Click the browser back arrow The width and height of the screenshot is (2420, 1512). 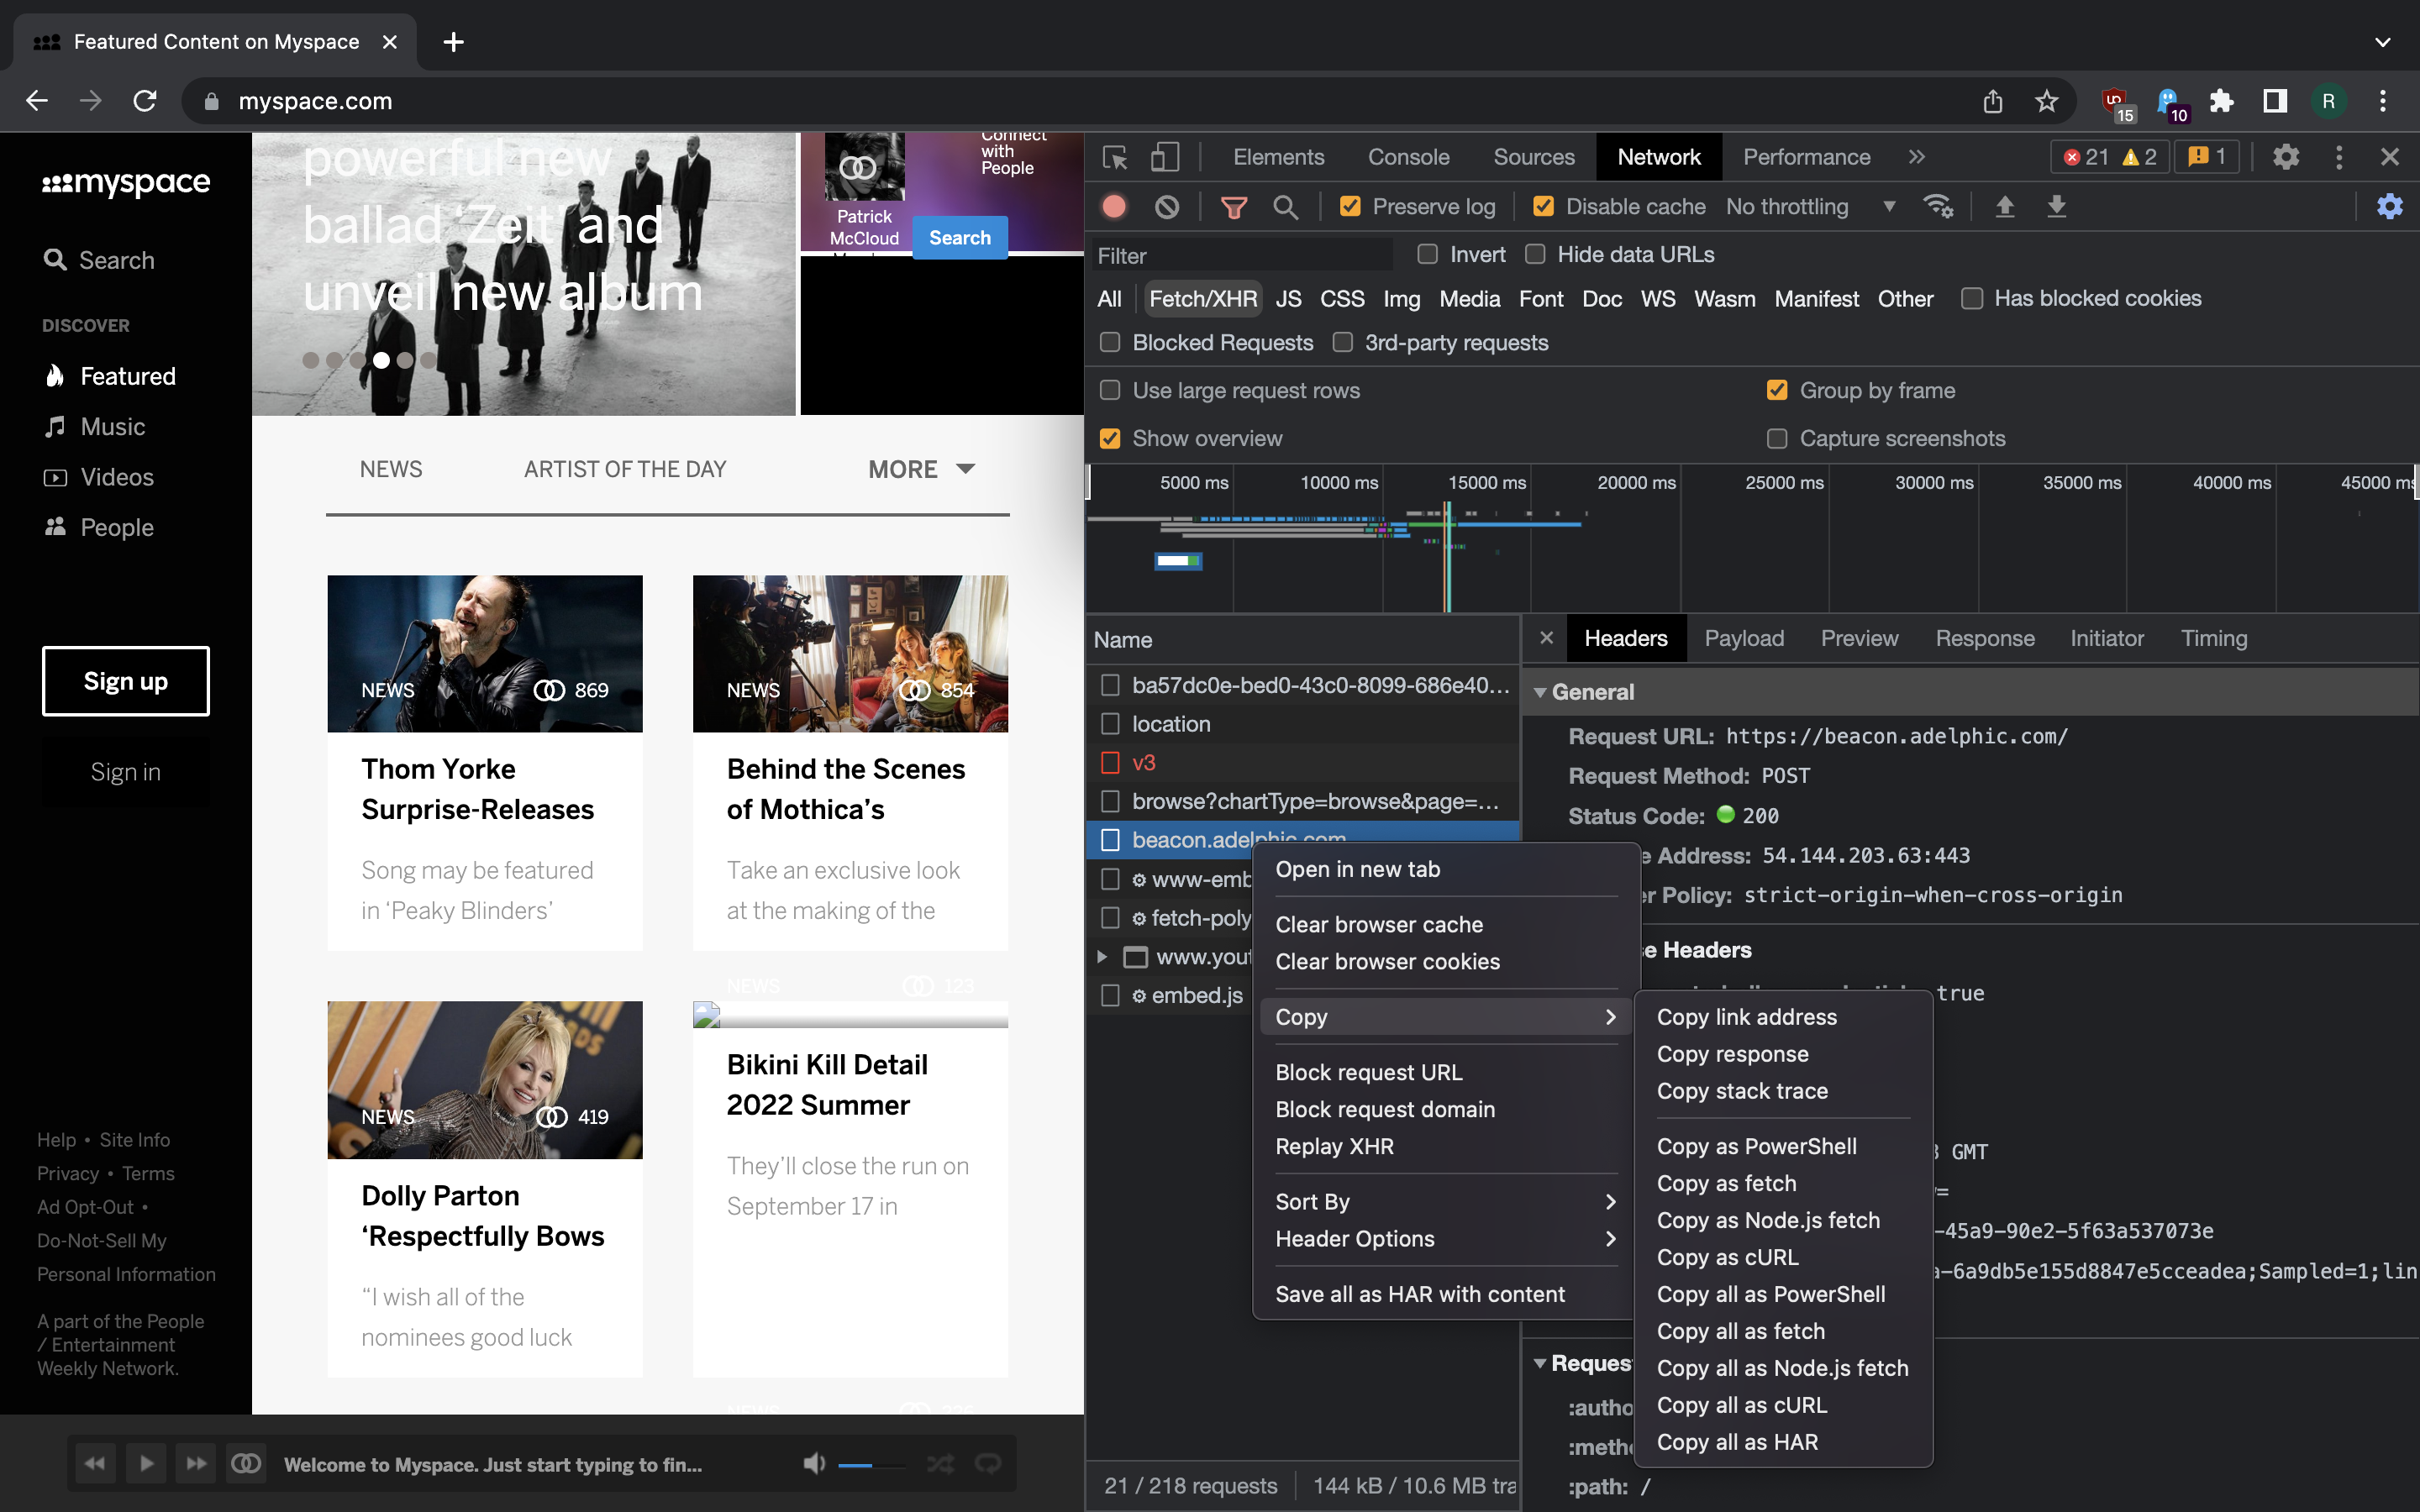point(37,101)
